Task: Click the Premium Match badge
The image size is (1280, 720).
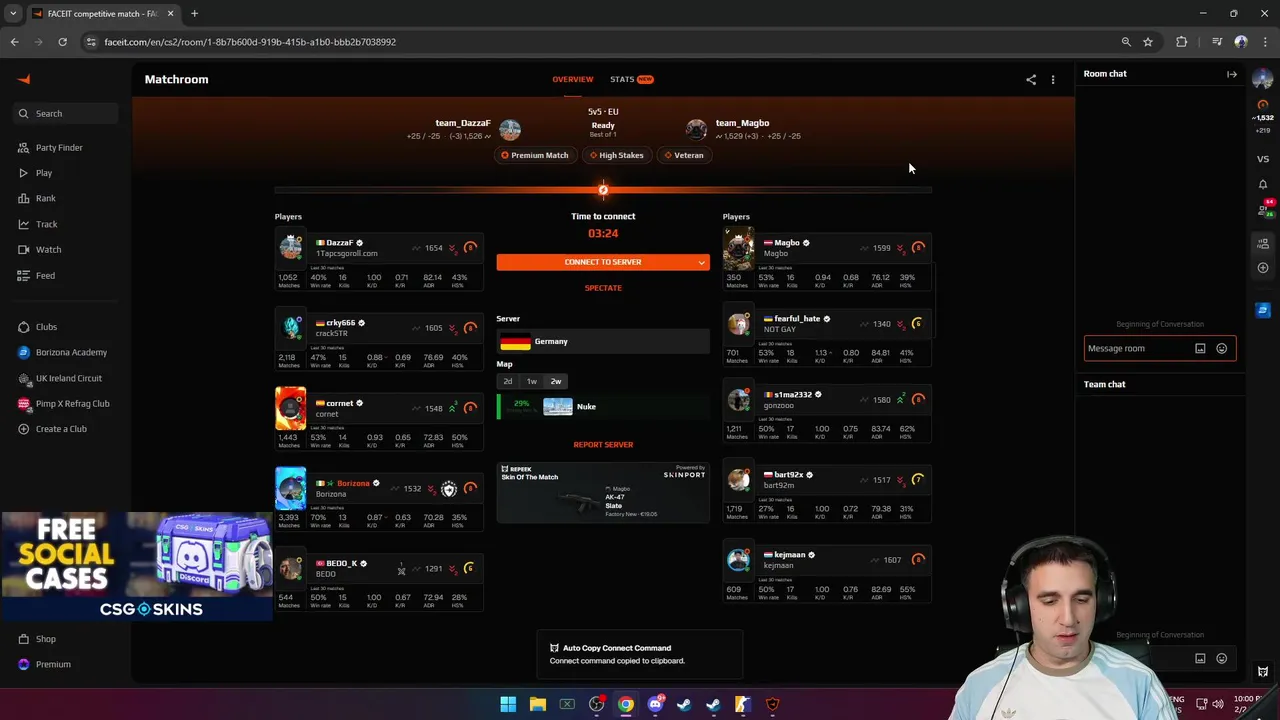Action: pos(534,155)
